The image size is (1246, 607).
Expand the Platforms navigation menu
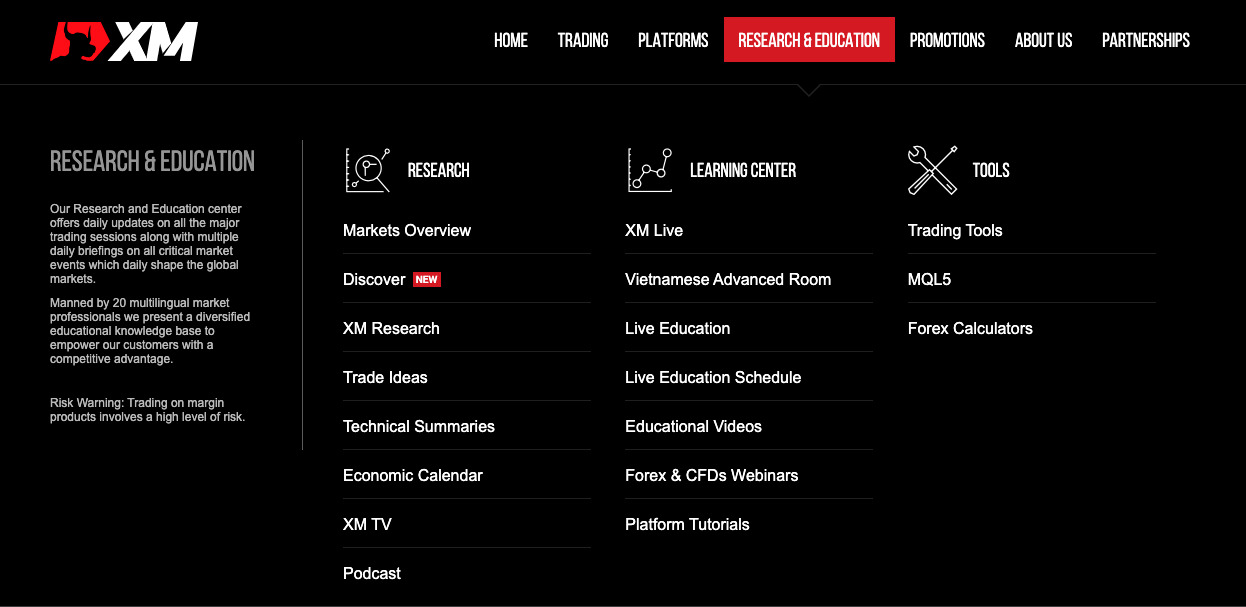coord(673,40)
